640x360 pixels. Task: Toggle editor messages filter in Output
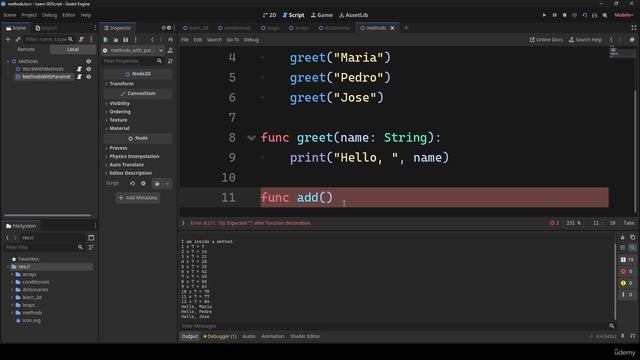point(627,294)
